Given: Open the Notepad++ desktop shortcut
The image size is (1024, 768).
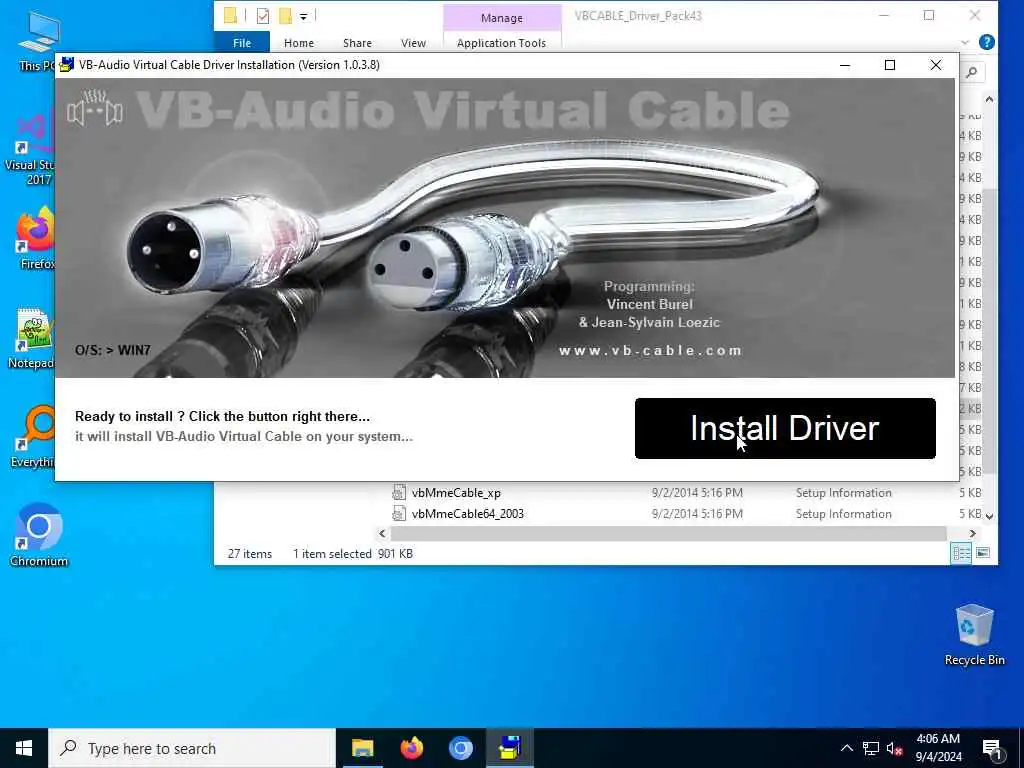Looking at the screenshot, I should coord(32,339).
